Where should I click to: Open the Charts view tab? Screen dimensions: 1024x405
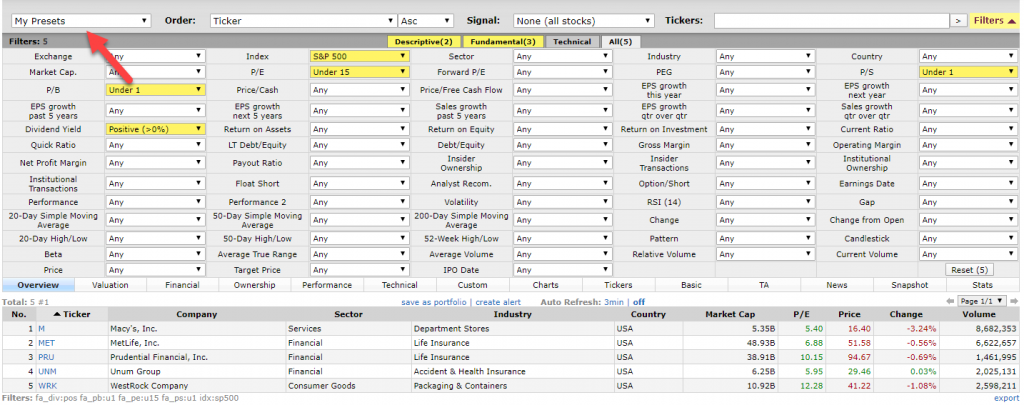click(545, 285)
